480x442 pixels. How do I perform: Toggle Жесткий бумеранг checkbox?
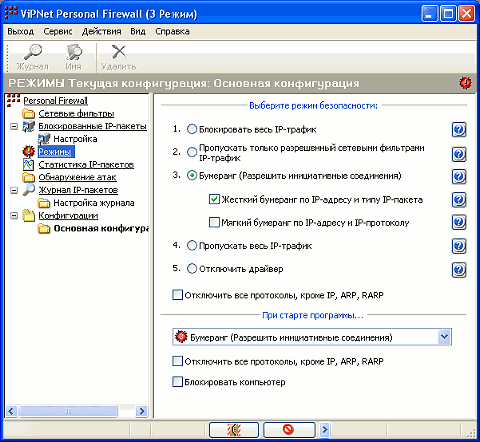(214, 199)
